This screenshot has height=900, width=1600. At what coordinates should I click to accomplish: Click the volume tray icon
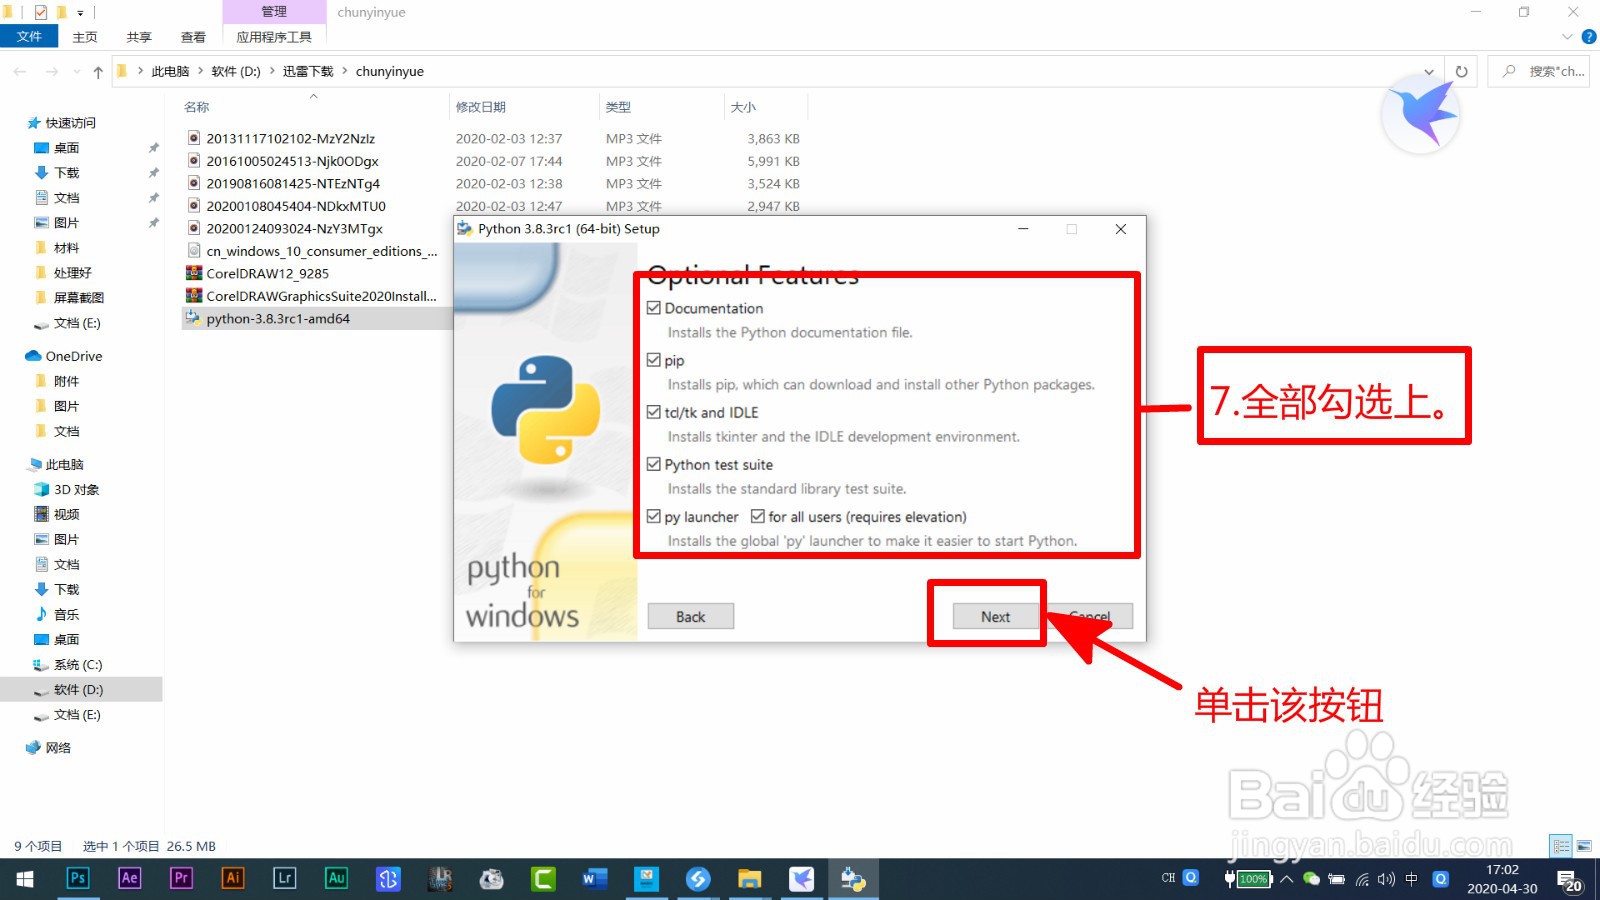(1386, 879)
